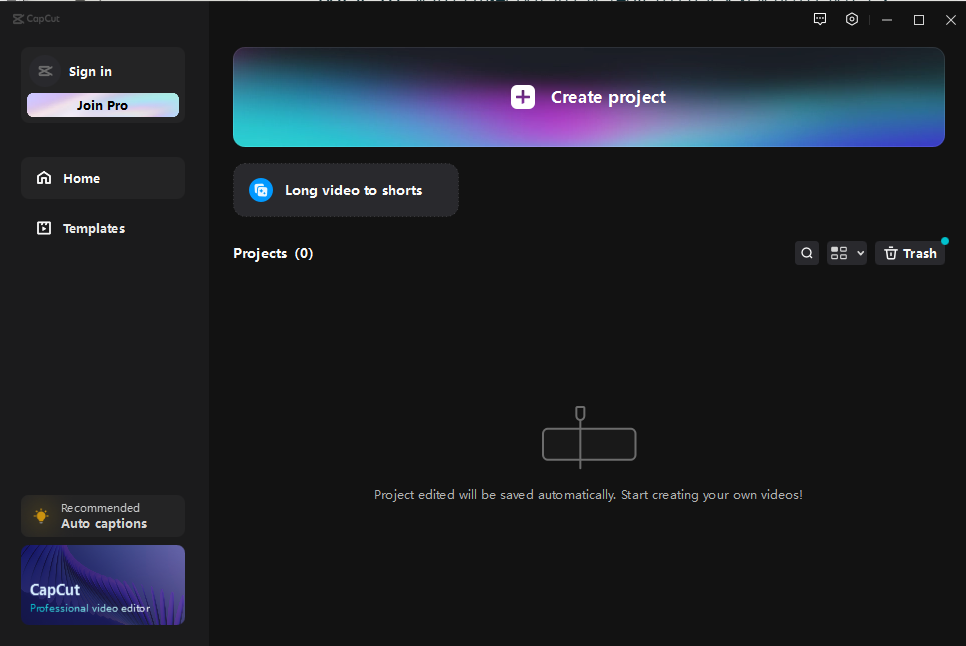Click the Home house icon
Viewport: 966px width, 646px height.
tap(44, 178)
